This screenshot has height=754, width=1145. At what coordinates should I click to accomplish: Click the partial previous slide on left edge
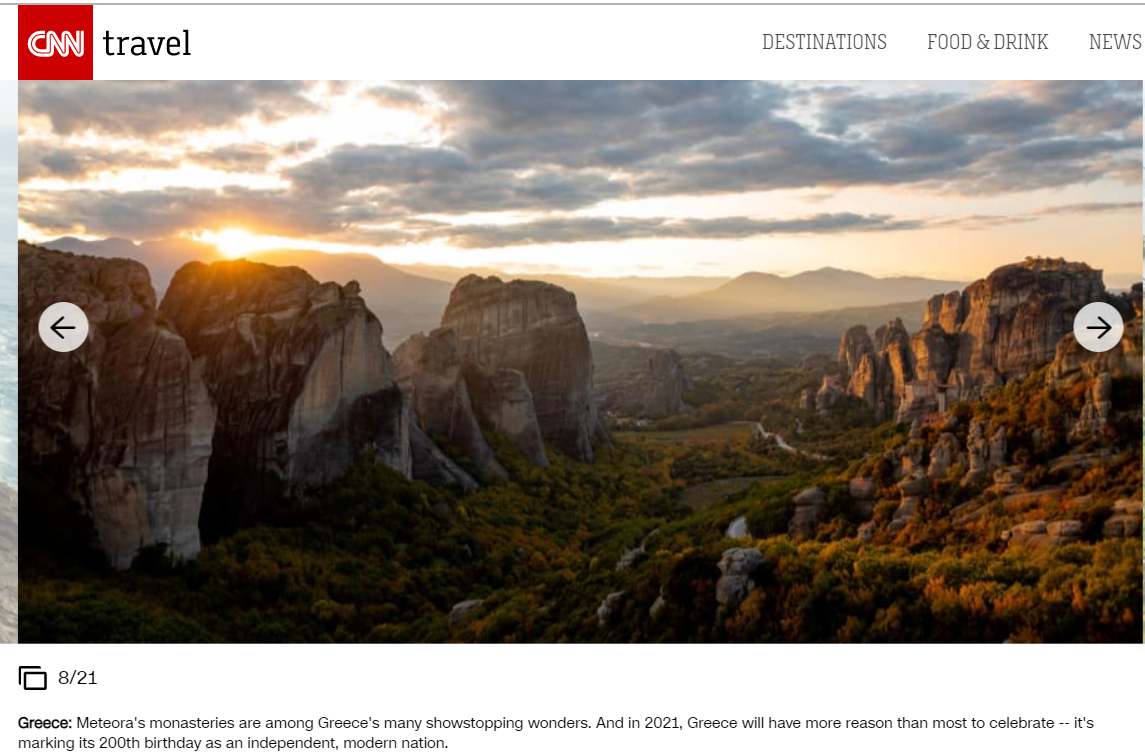[x=8, y=361]
